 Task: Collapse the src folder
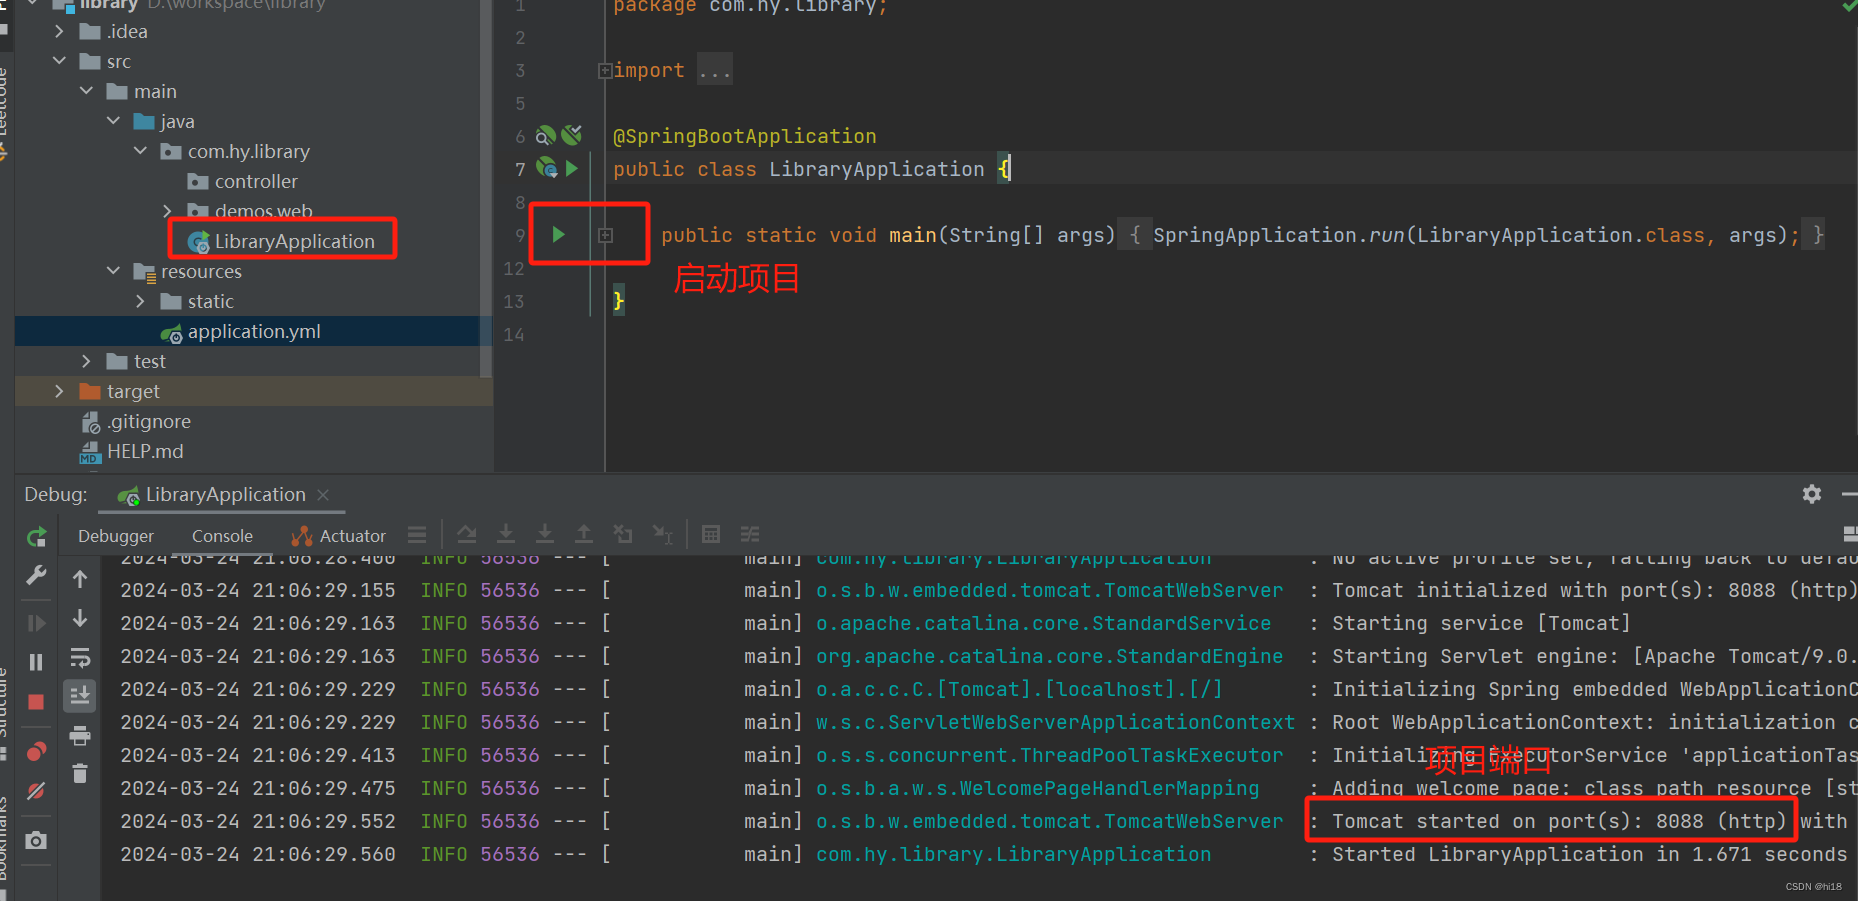(59, 61)
